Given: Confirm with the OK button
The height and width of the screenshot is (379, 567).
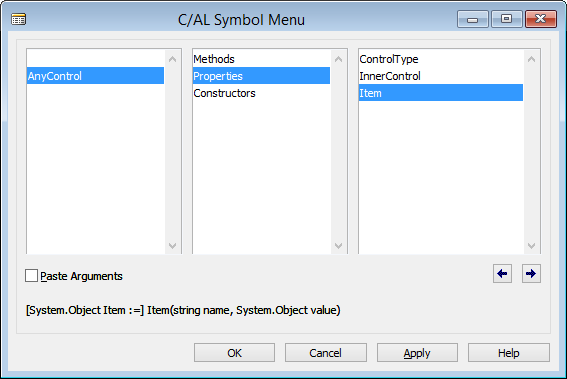Looking at the screenshot, I should (x=234, y=353).
